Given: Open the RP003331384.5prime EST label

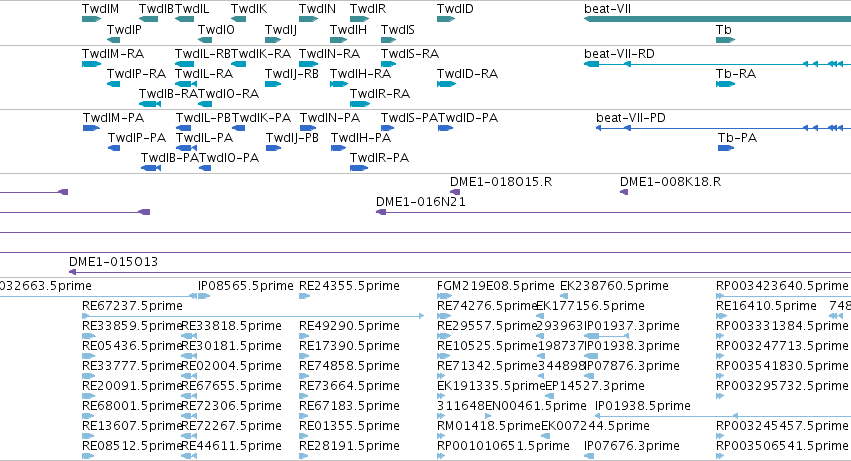Looking at the screenshot, I should (x=782, y=326).
